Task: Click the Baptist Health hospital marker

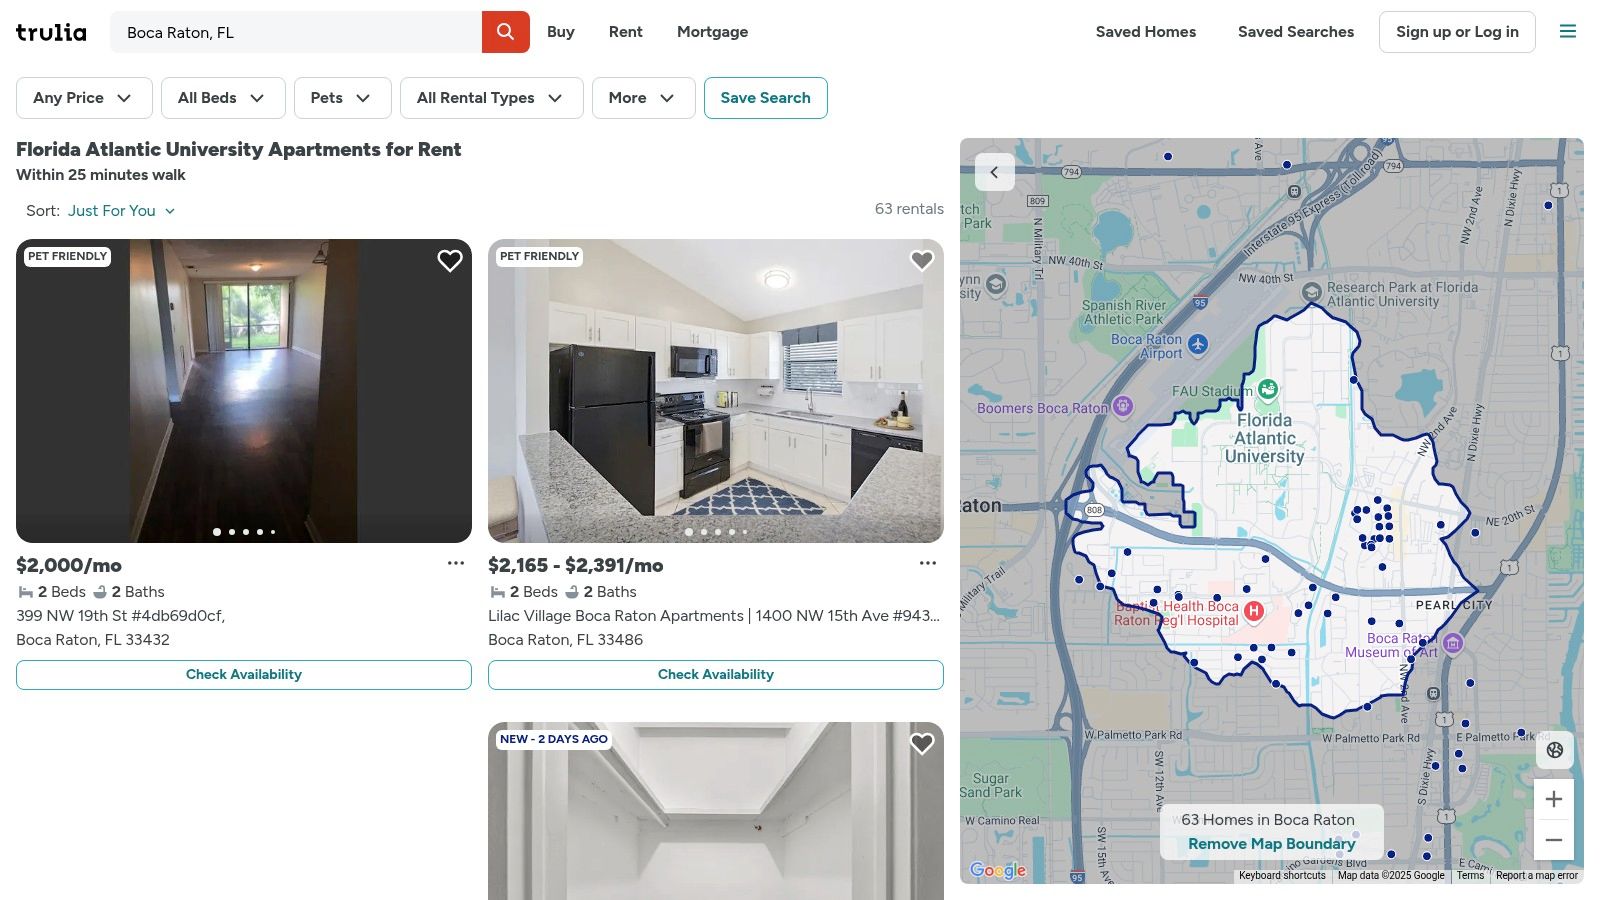Action: 1254,610
